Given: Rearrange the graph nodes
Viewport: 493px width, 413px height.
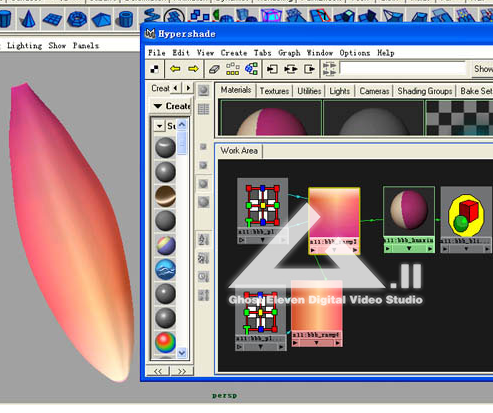Looking at the screenshot, I should (x=232, y=69).
